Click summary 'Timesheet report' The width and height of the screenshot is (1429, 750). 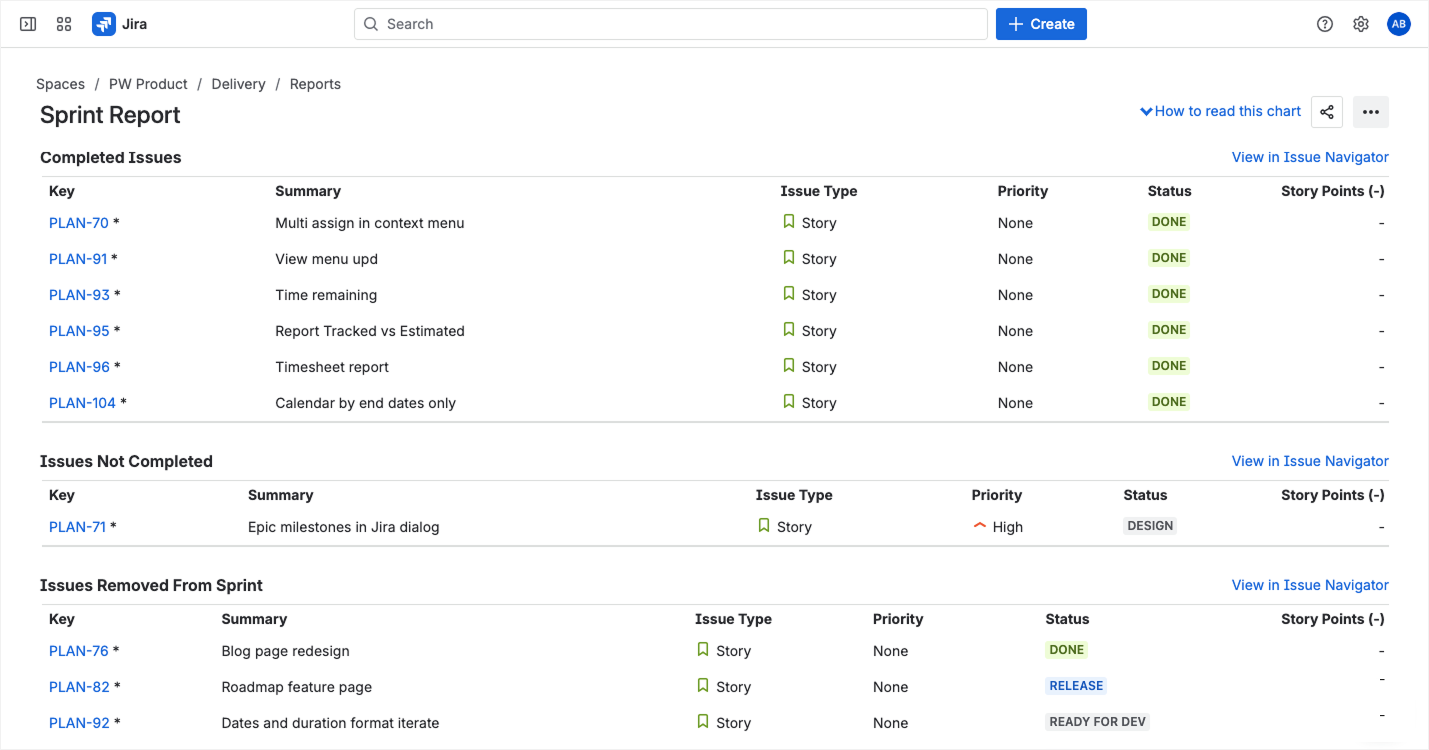[332, 367]
